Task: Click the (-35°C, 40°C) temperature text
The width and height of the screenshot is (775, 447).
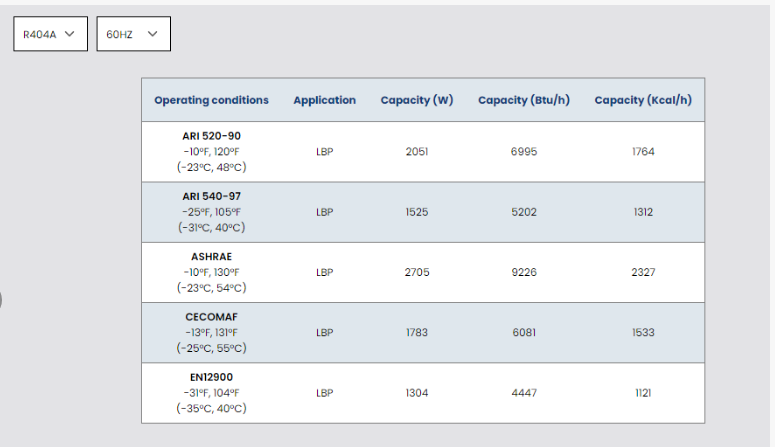Action: pyautogui.click(x=212, y=408)
